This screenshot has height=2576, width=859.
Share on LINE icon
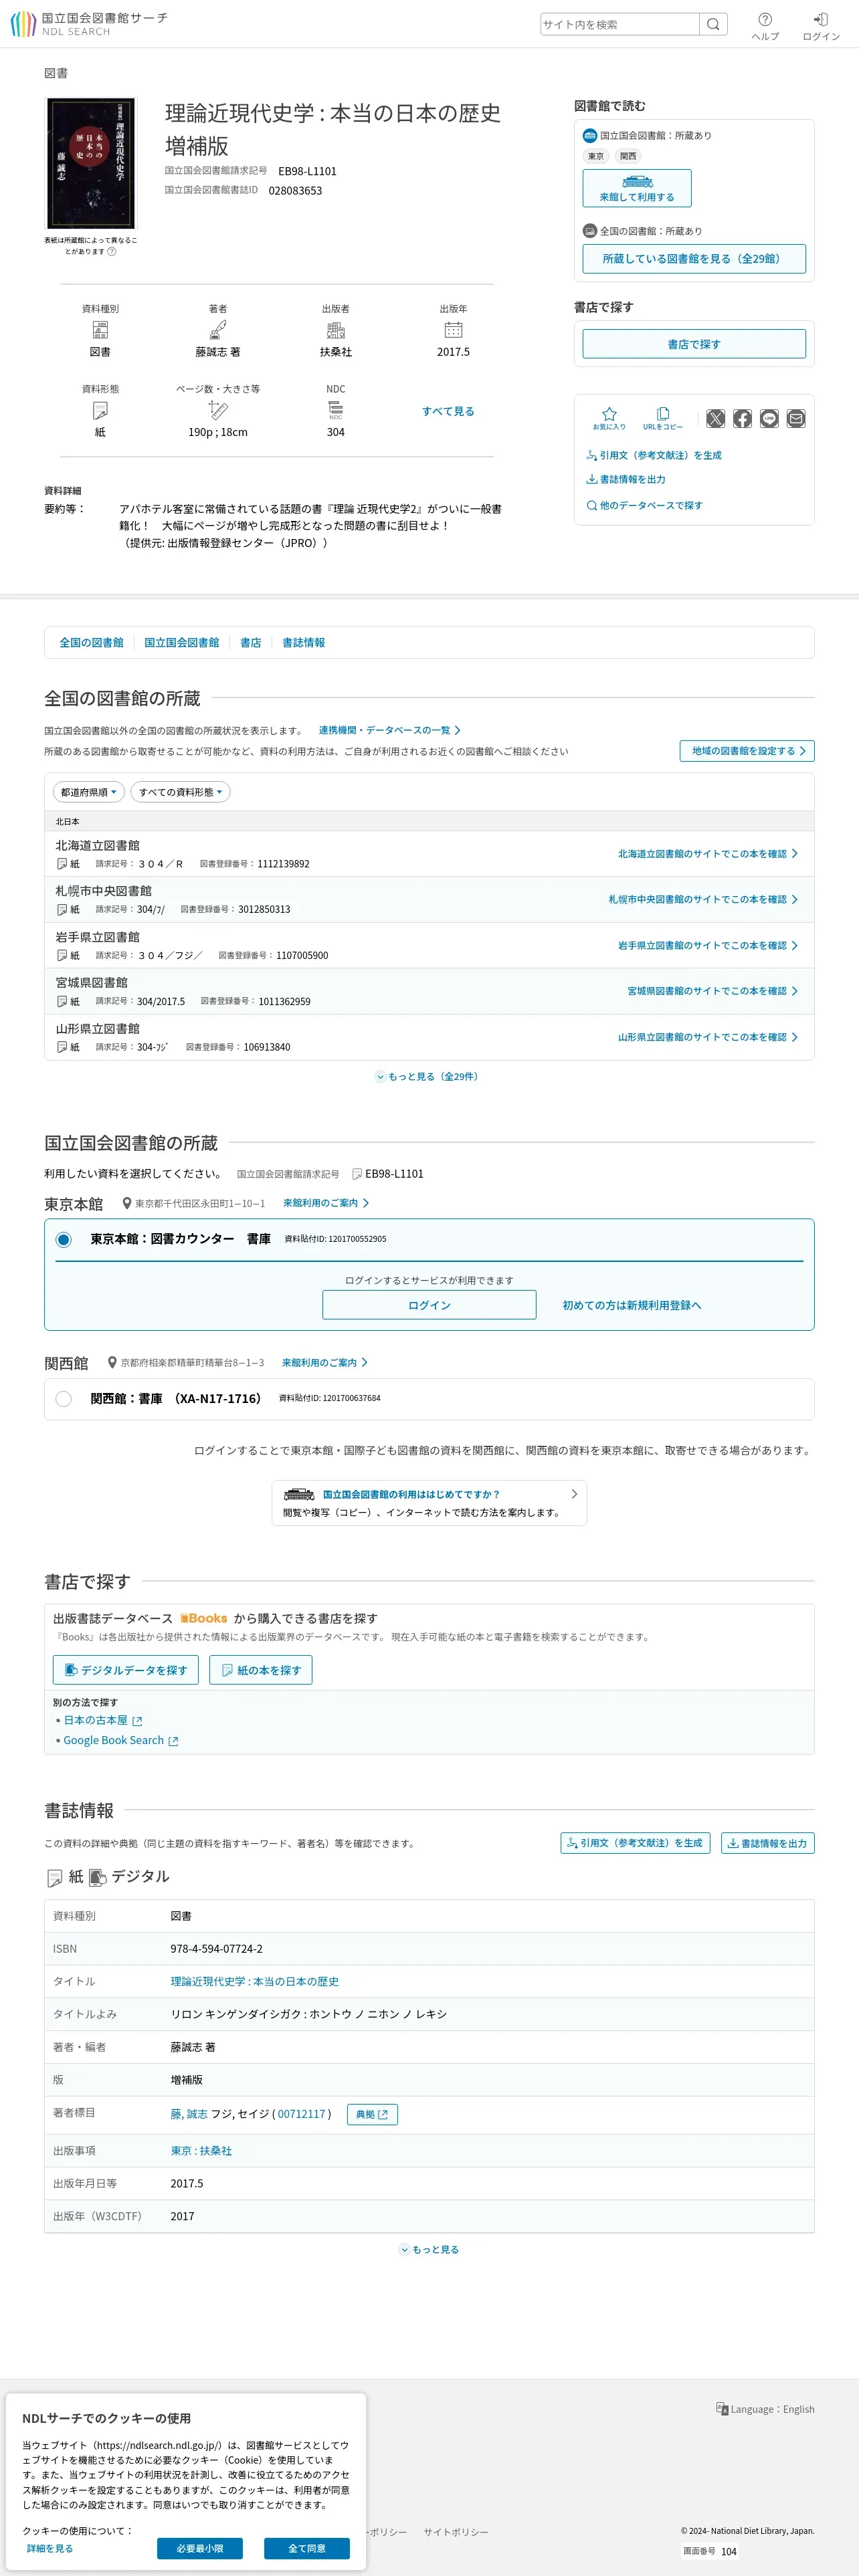click(x=769, y=418)
